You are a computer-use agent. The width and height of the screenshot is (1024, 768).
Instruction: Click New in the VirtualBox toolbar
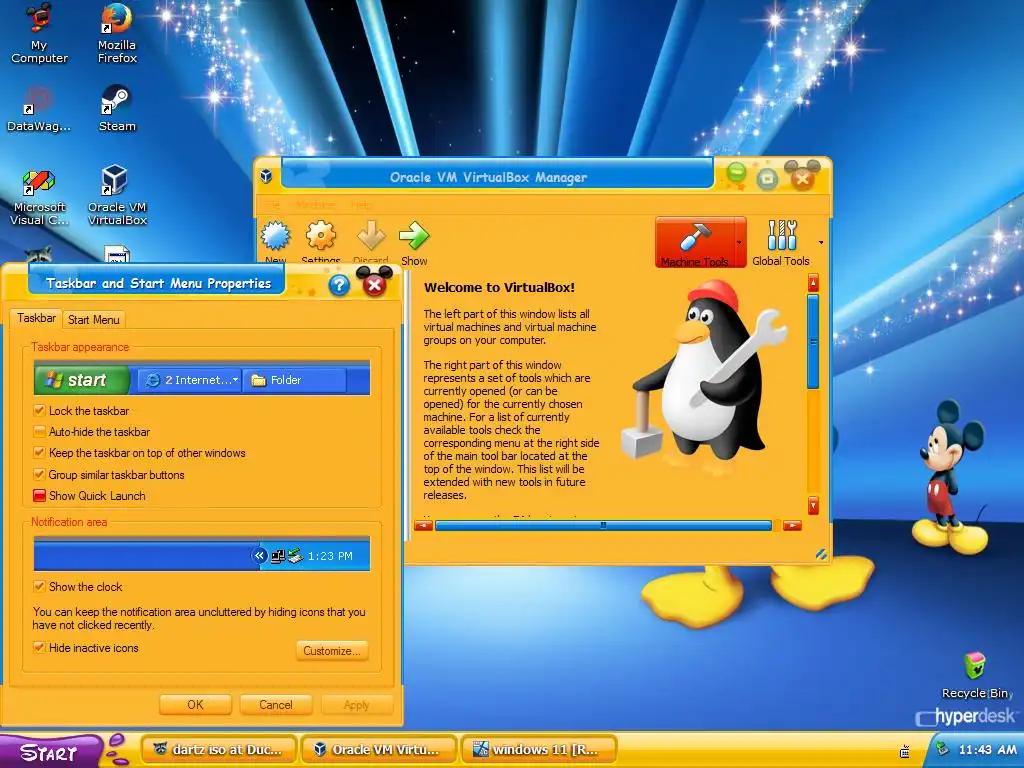coord(276,242)
